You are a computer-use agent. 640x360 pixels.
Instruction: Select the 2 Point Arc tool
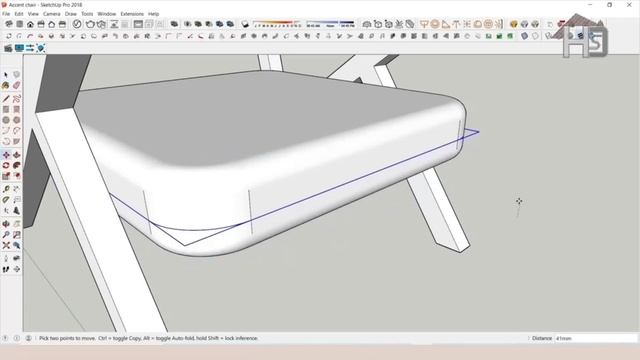click(16, 131)
